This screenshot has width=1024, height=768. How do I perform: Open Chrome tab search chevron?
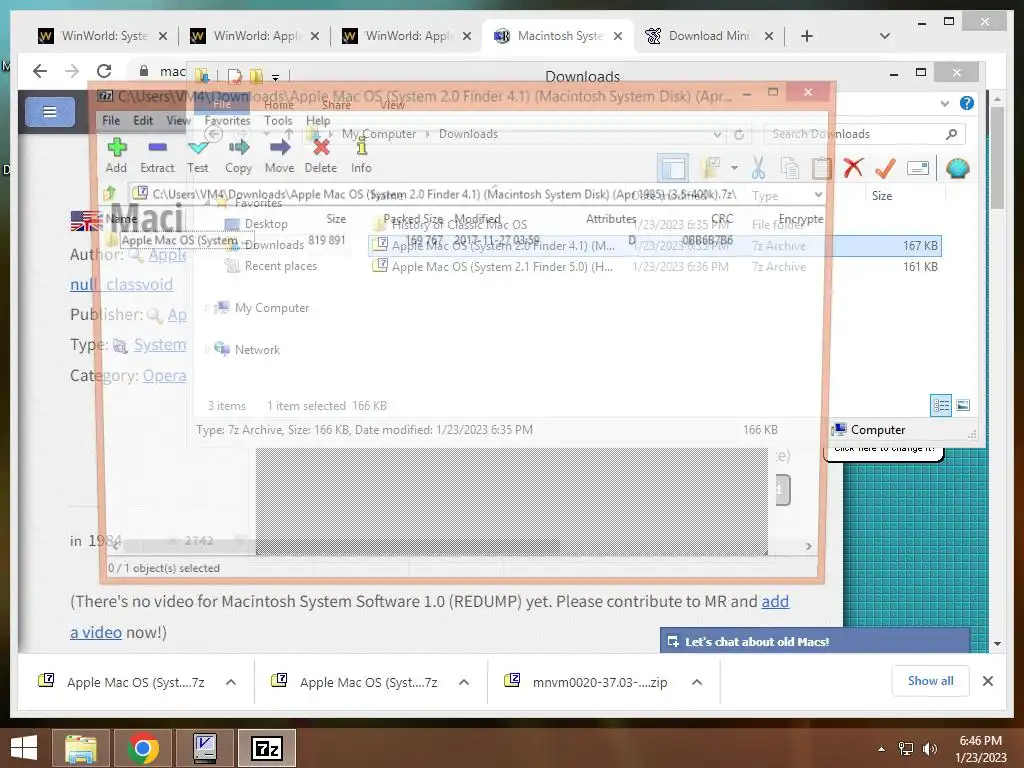pyautogui.click(x=884, y=36)
